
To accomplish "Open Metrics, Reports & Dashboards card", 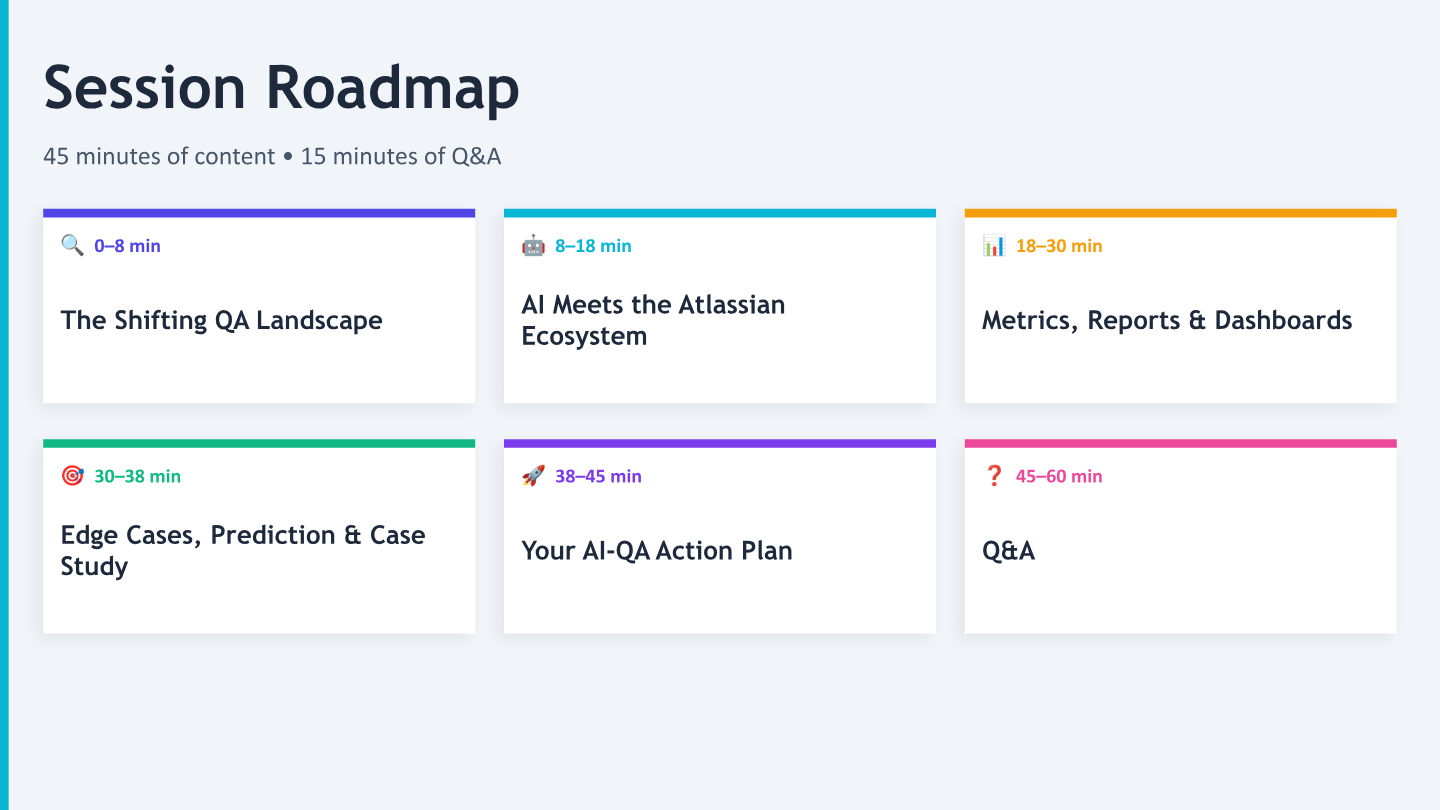I will coord(1181,306).
